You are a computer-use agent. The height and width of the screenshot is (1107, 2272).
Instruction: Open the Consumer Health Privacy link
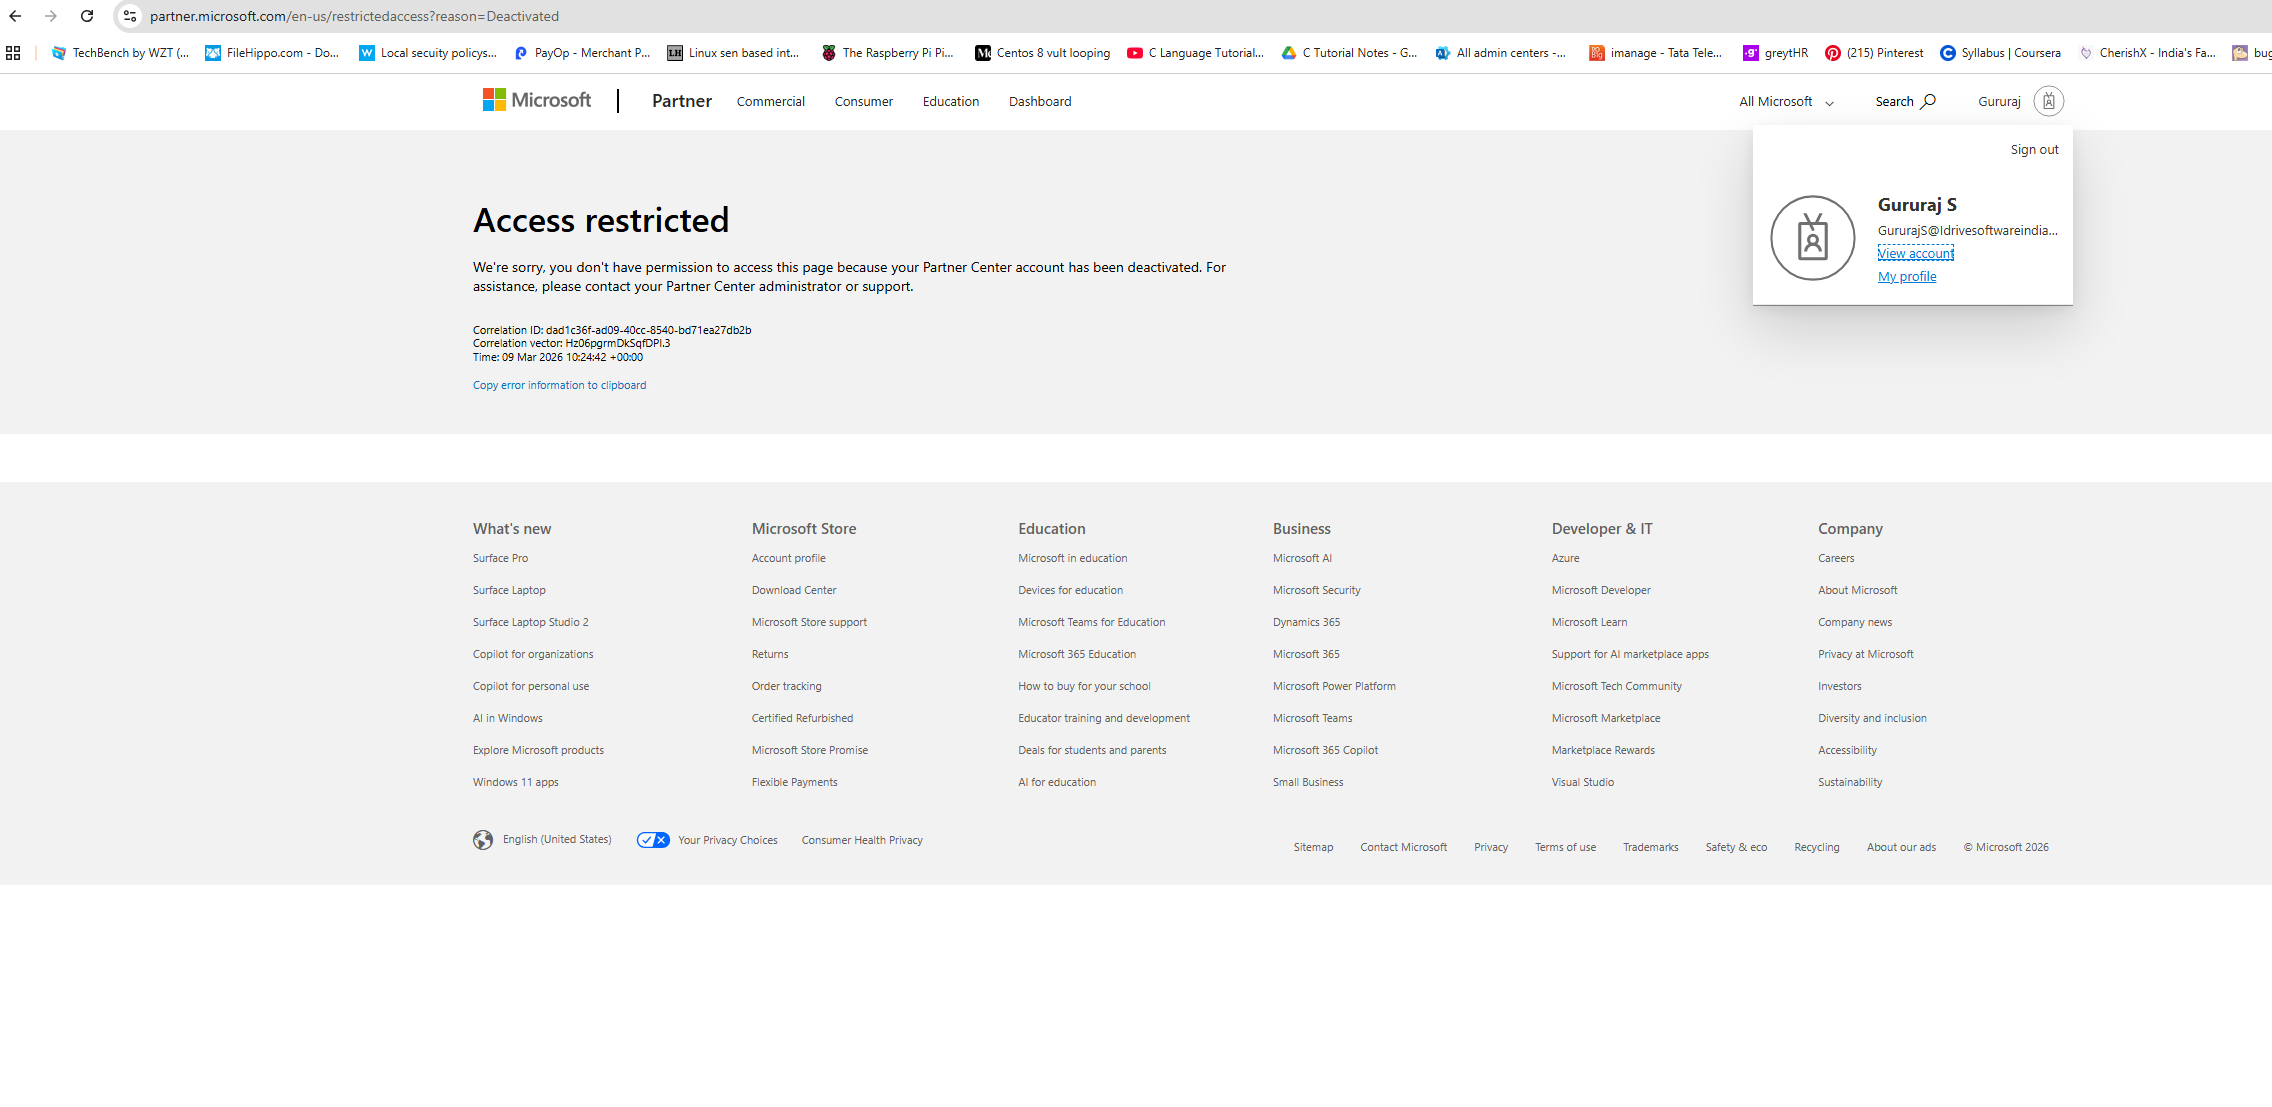(862, 841)
